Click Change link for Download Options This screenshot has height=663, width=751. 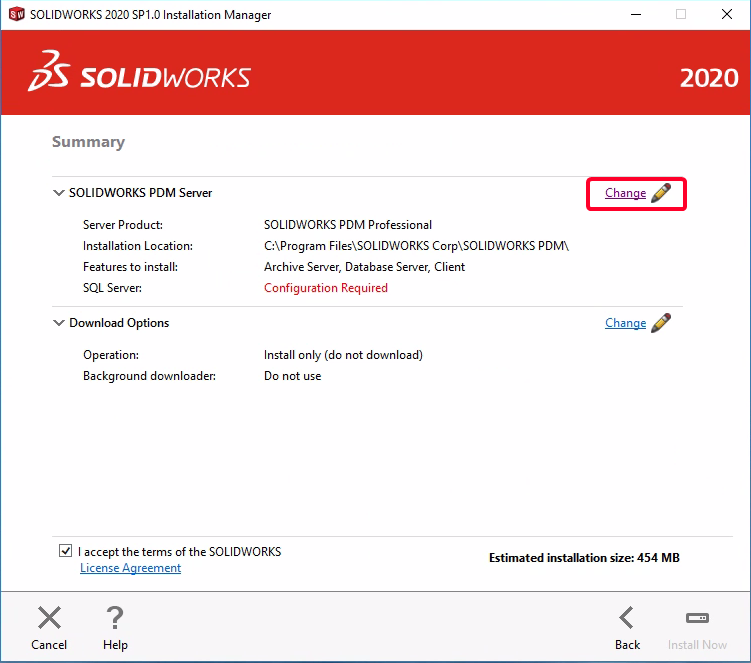tap(625, 323)
